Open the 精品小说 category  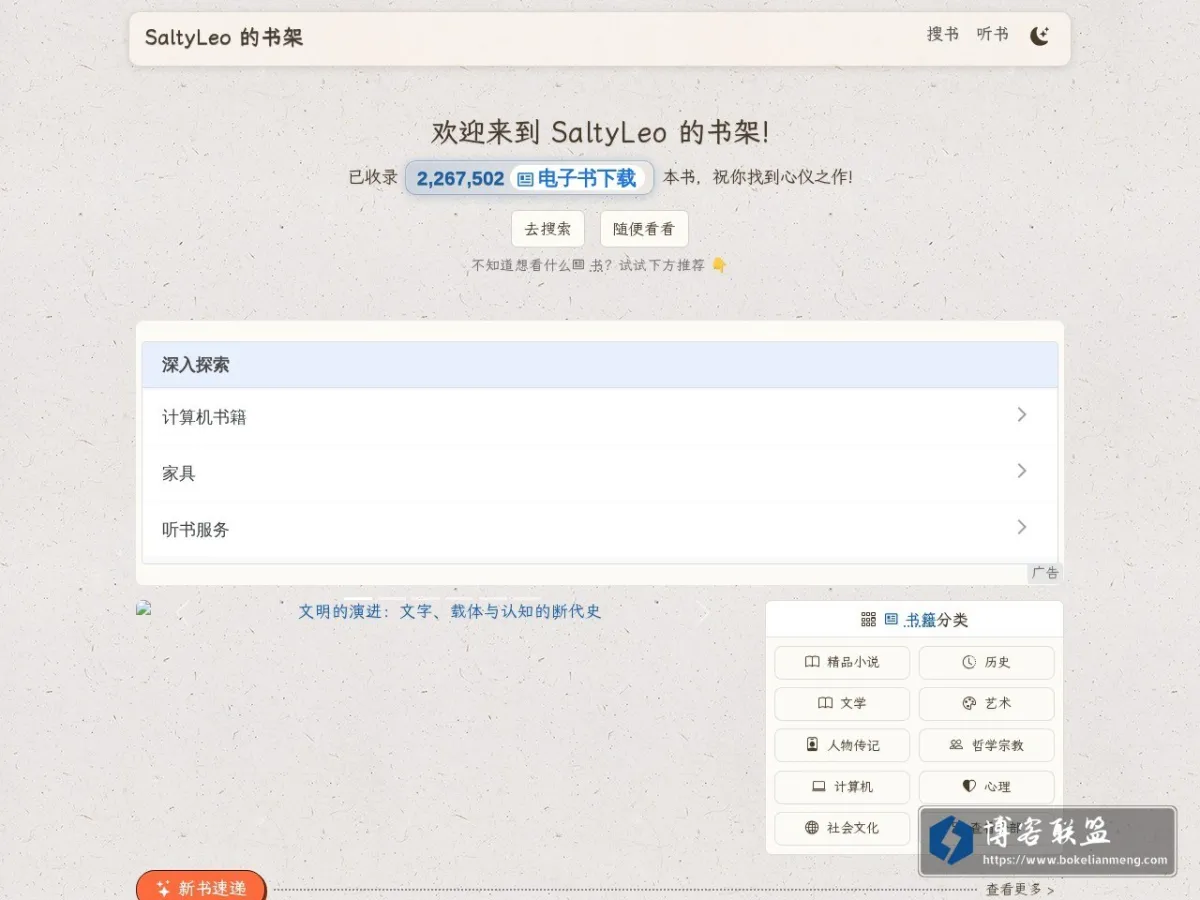coord(842,662)
